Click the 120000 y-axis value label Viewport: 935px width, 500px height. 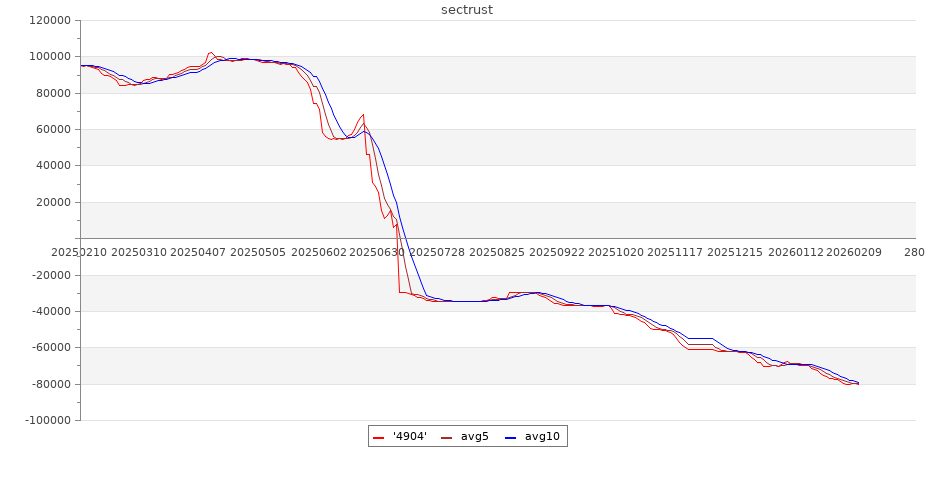coord(50,20)
